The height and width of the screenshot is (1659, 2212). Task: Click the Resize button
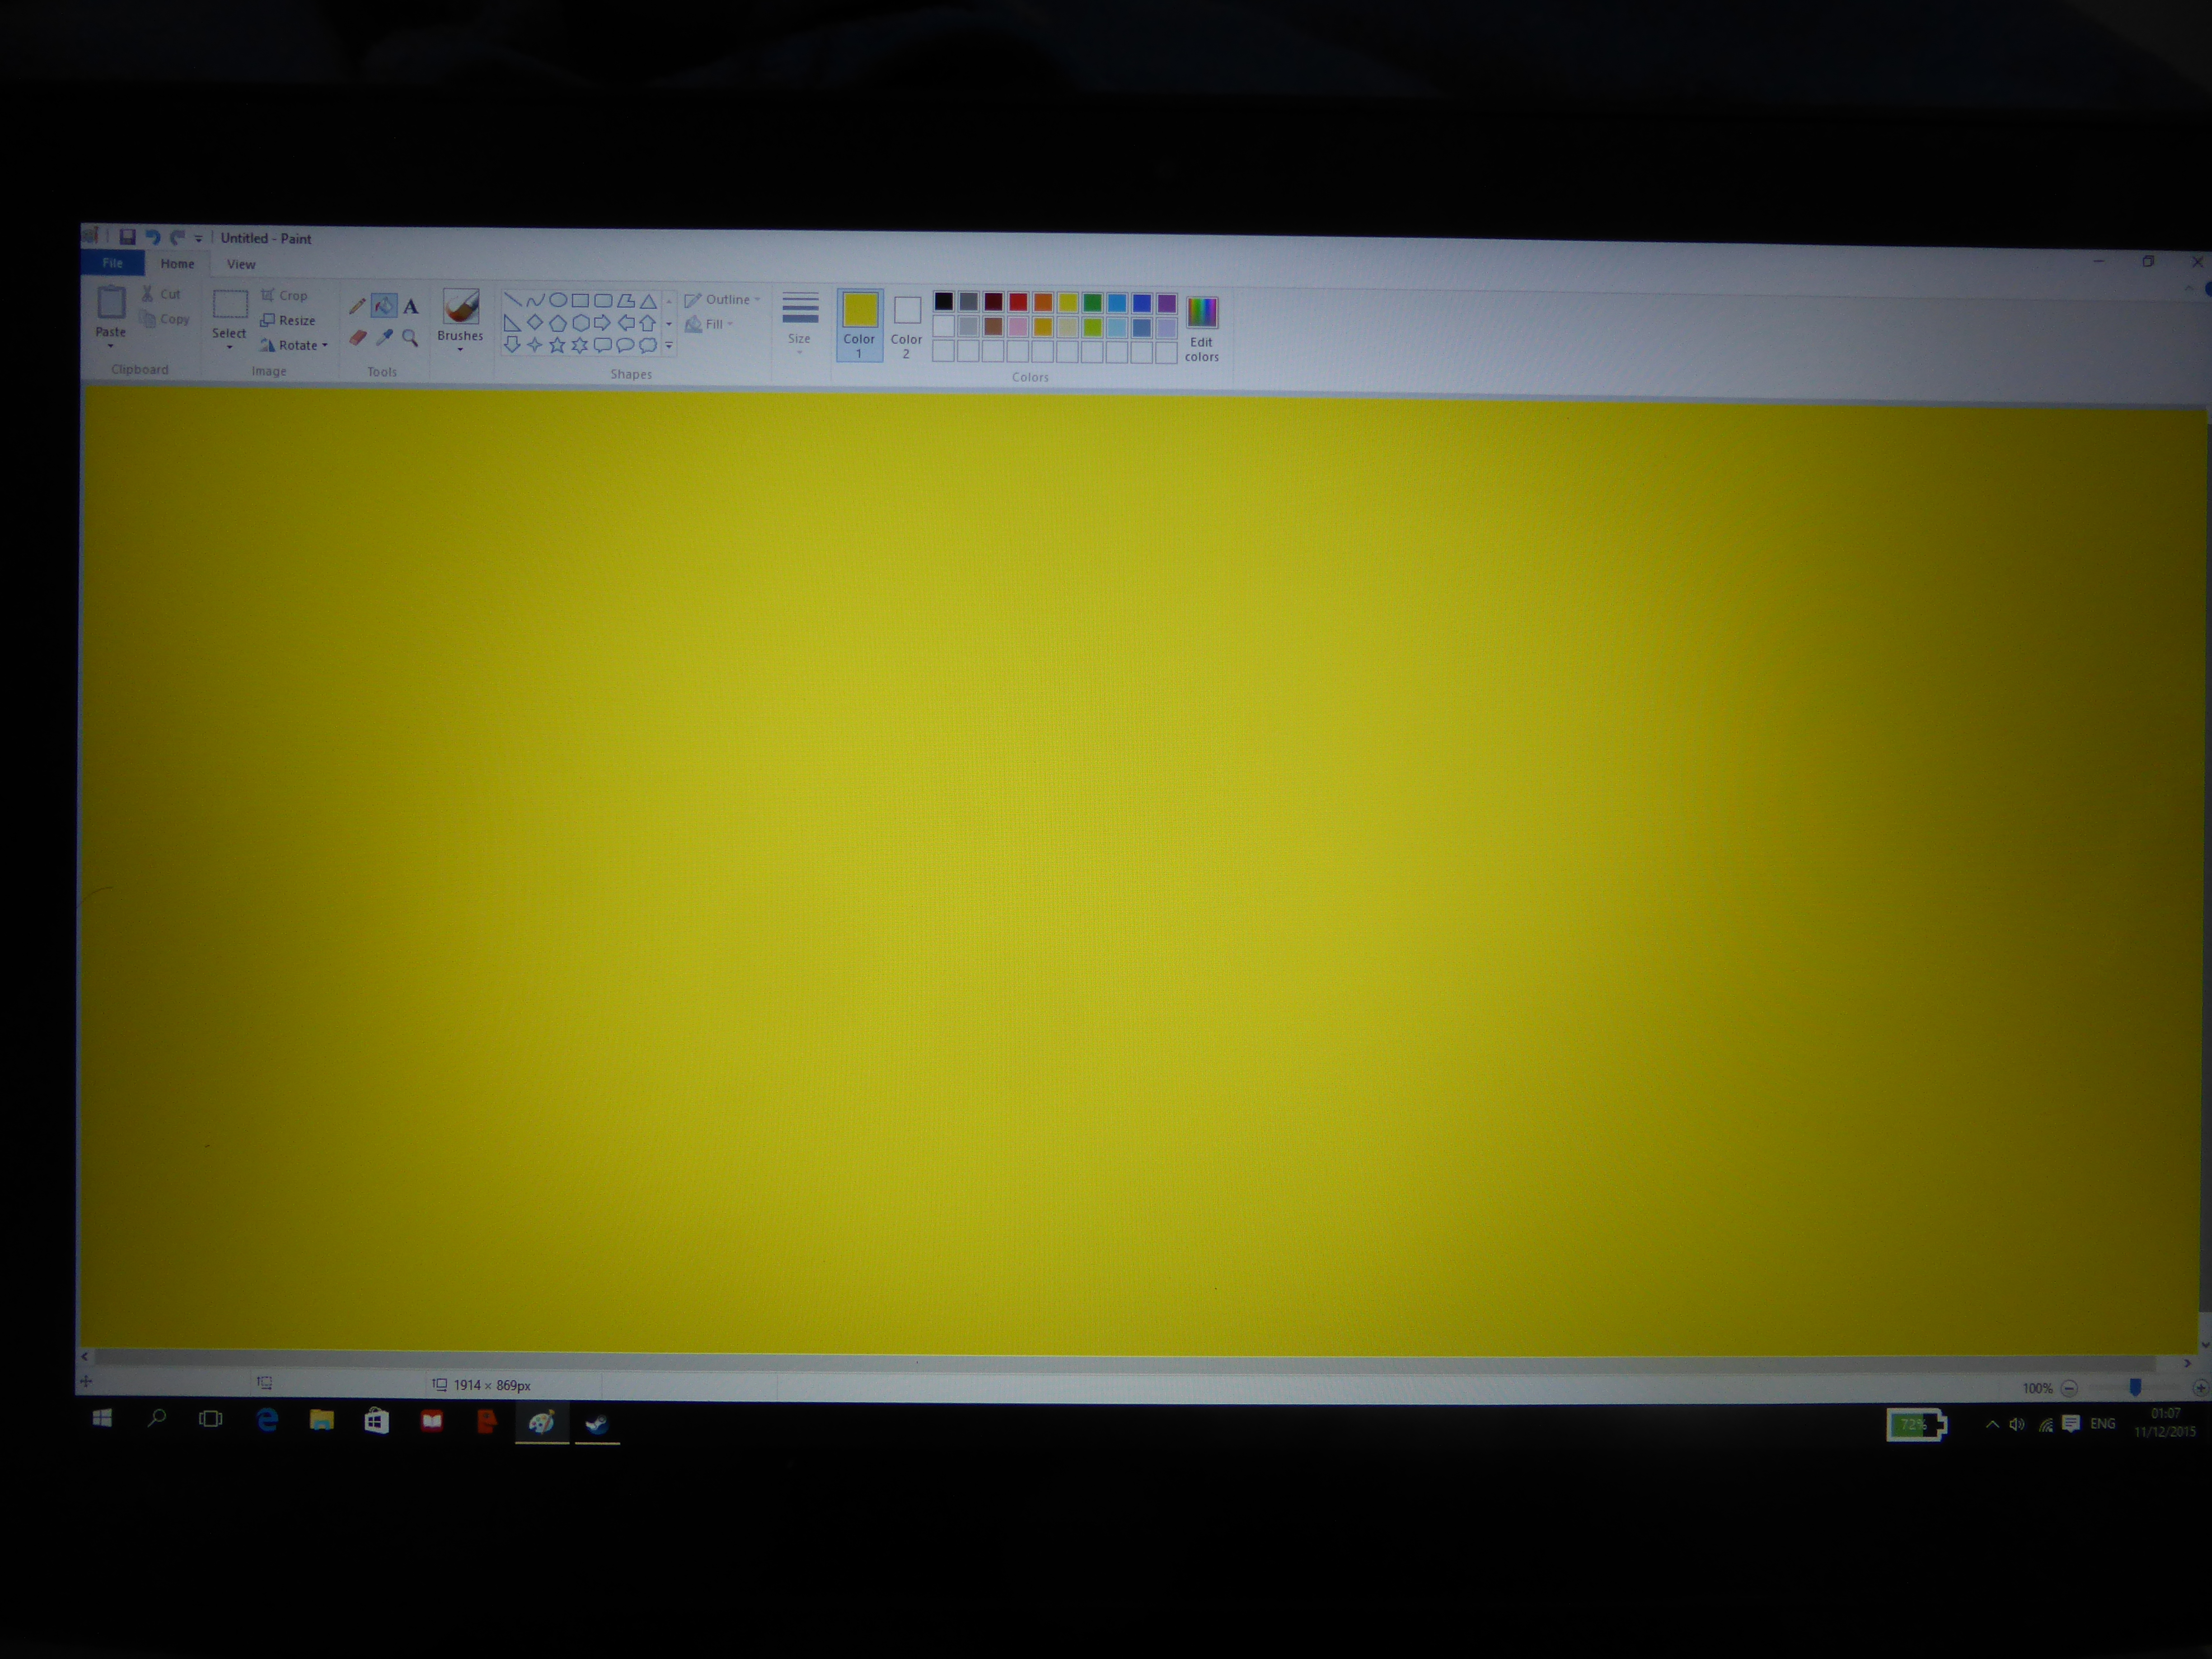point(288,320)
